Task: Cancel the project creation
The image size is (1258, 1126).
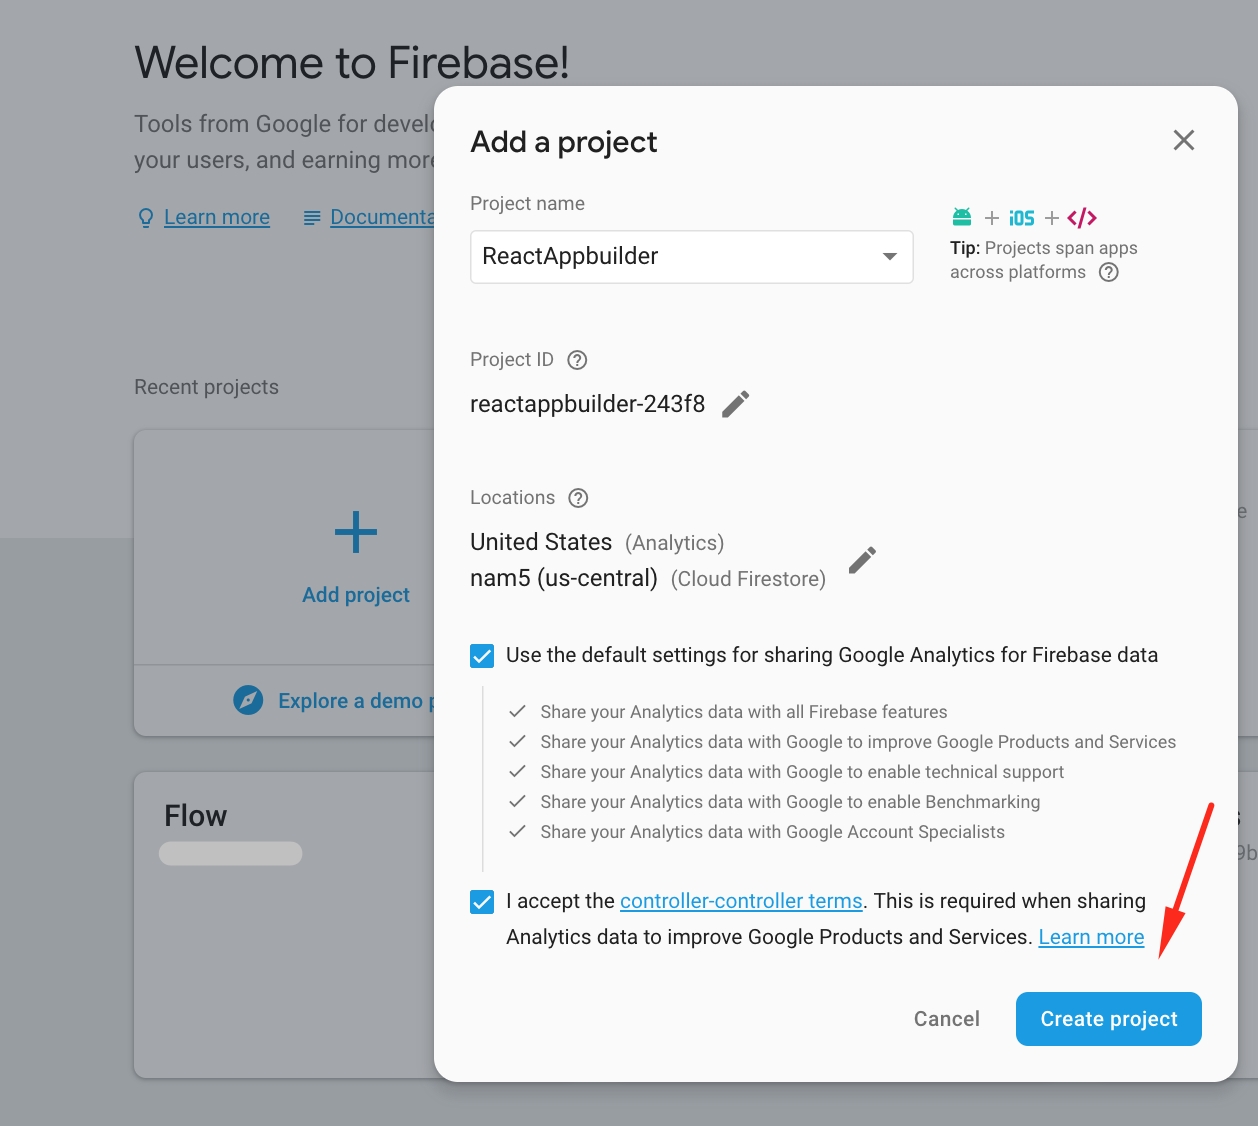Action: [x=946, y=1019]
